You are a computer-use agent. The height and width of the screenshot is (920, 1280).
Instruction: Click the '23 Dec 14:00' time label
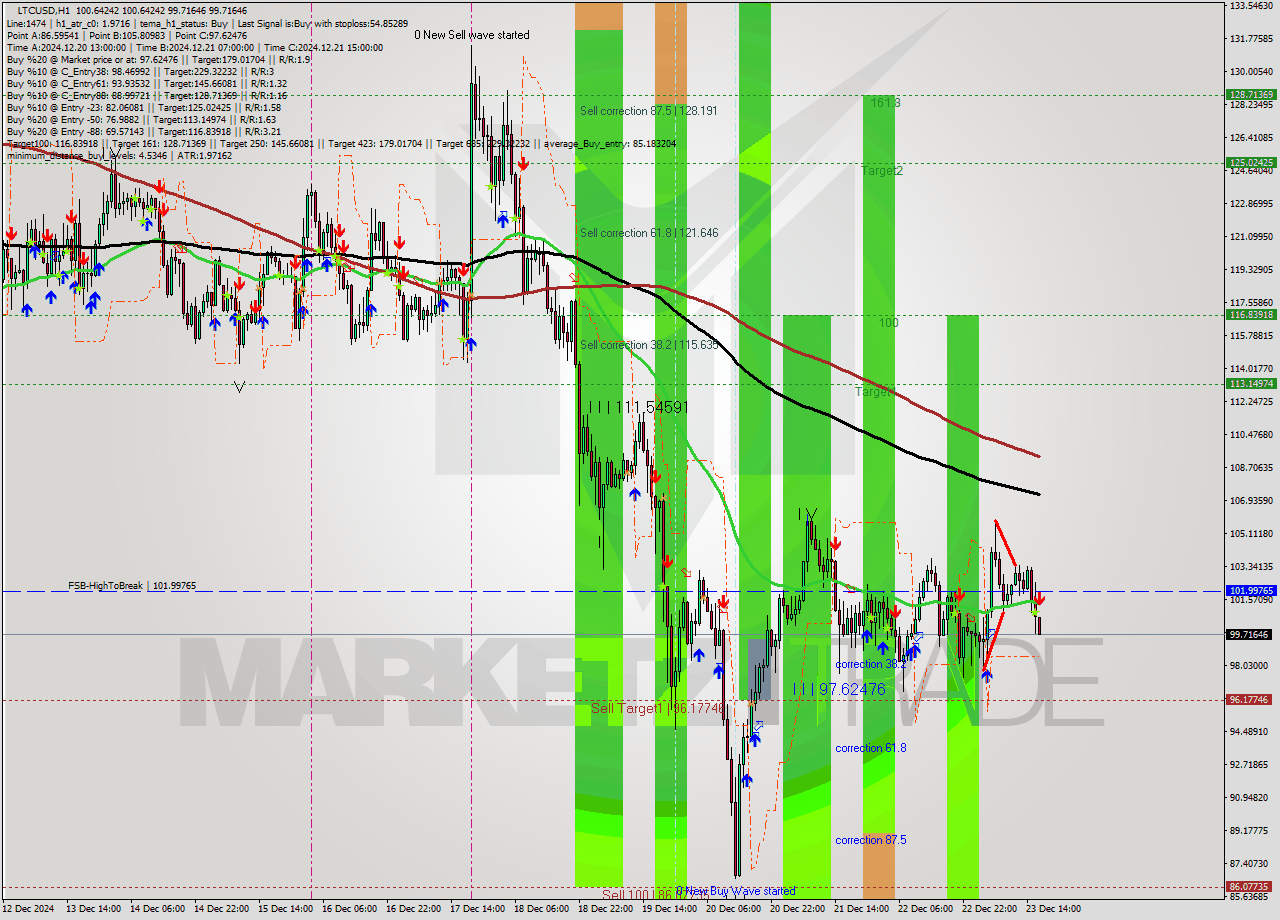point(1054,909)
